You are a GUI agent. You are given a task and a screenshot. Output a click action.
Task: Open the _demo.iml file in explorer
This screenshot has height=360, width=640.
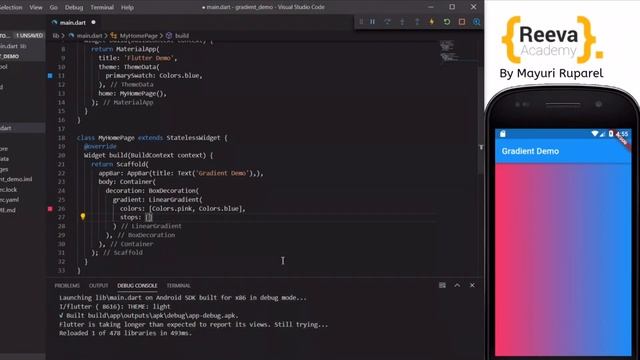pyautogui.click(x=17, y=179)
